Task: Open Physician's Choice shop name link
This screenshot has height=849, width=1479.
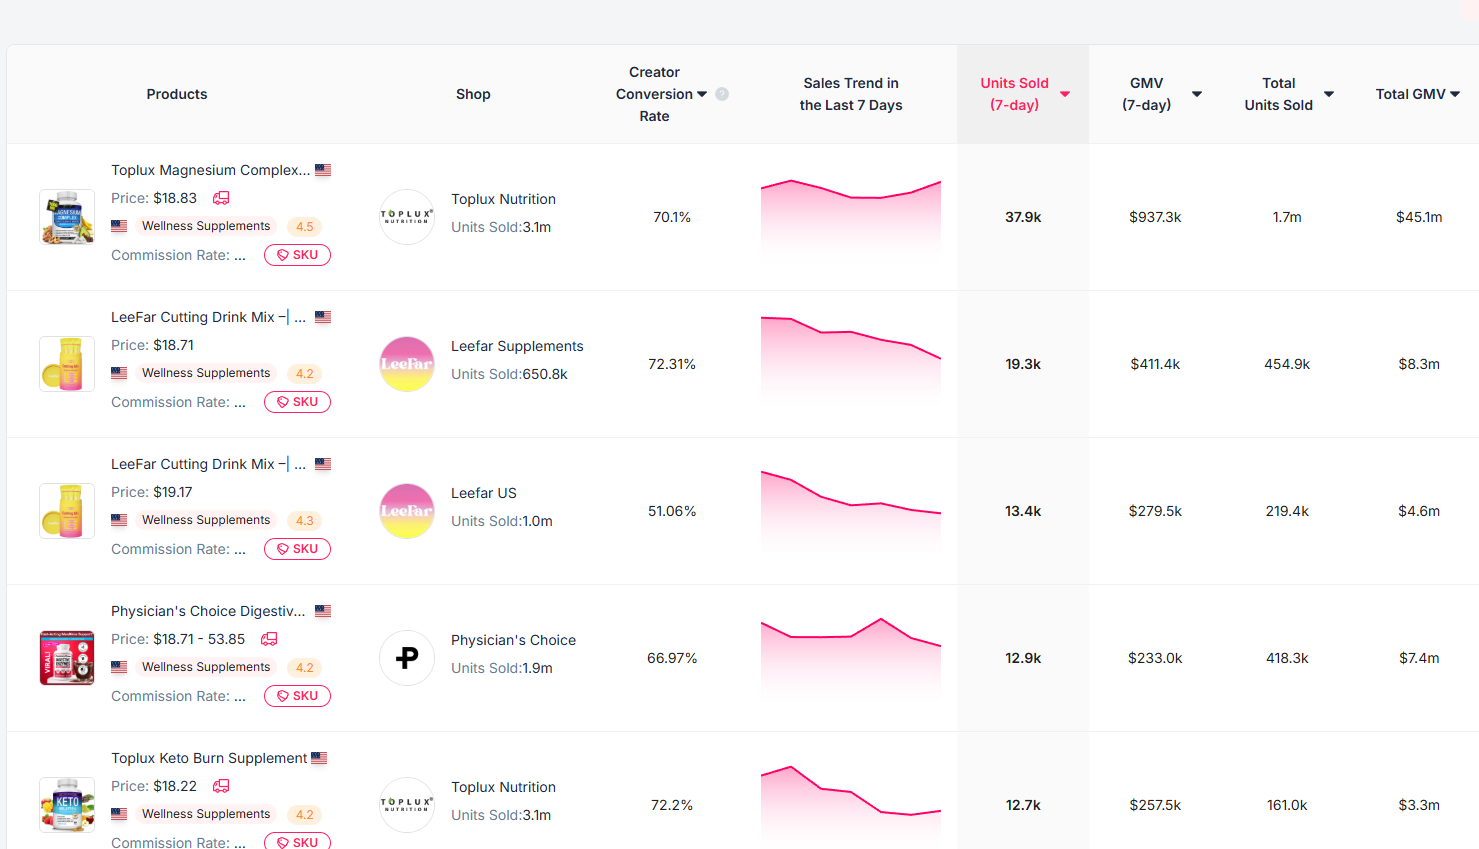Action: click(513, 640)
